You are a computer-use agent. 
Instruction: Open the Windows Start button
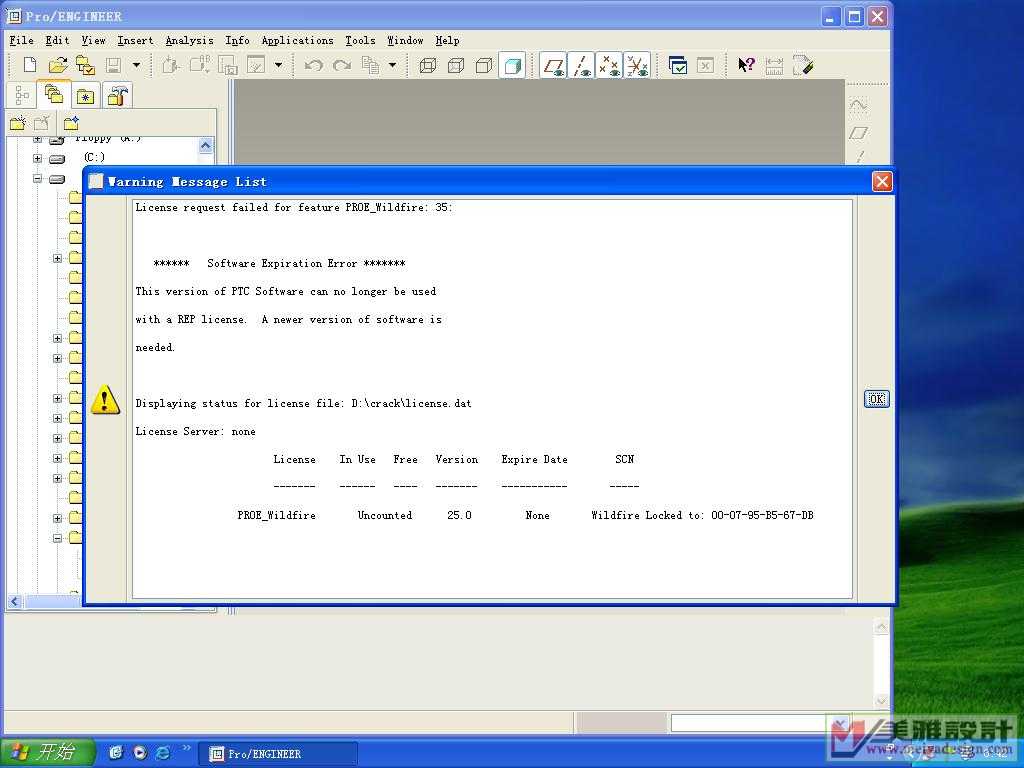(x=48, y=752)
